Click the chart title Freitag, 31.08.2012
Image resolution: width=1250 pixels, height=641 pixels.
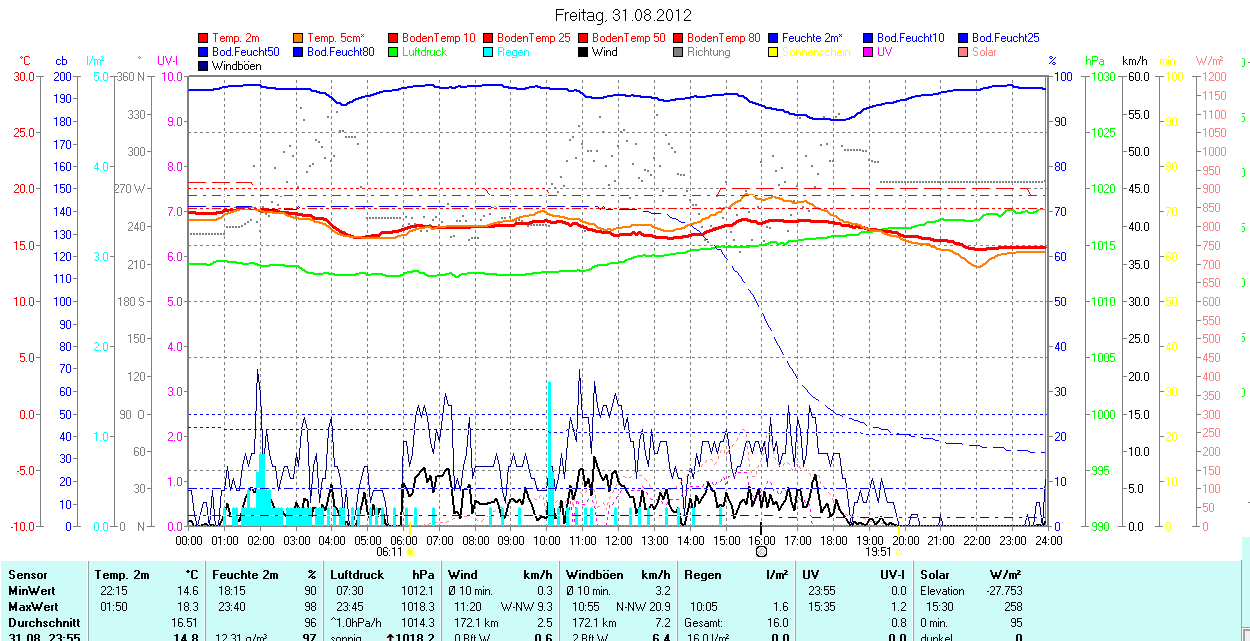pos(623,15)
